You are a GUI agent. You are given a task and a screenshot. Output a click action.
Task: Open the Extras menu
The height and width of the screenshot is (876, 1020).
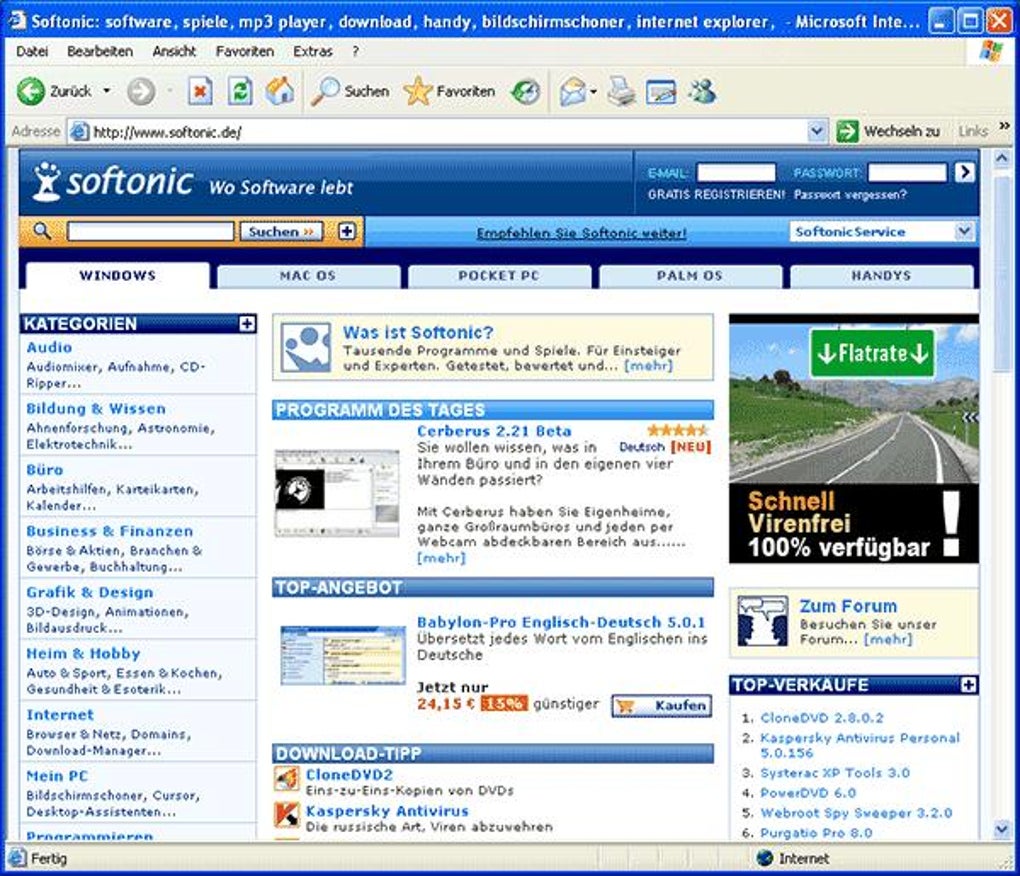(312, 51)
